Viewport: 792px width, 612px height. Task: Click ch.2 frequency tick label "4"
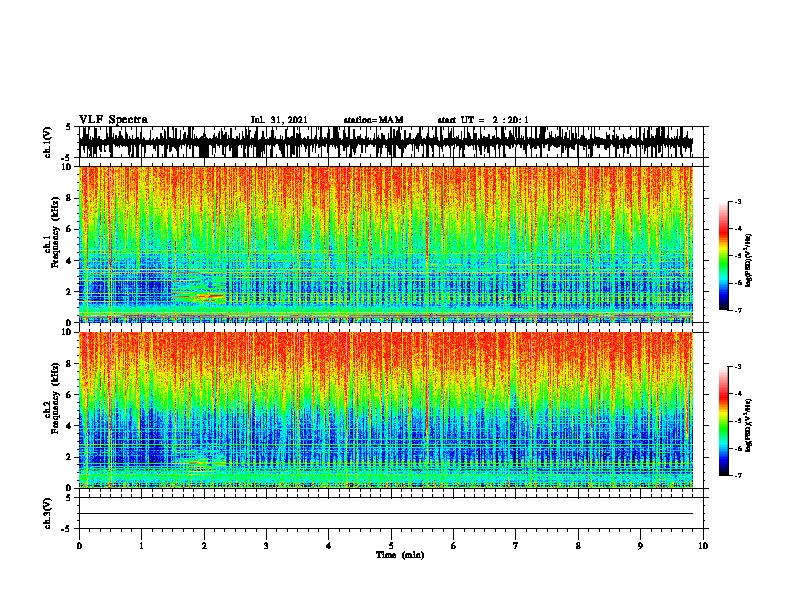point(70,426)
